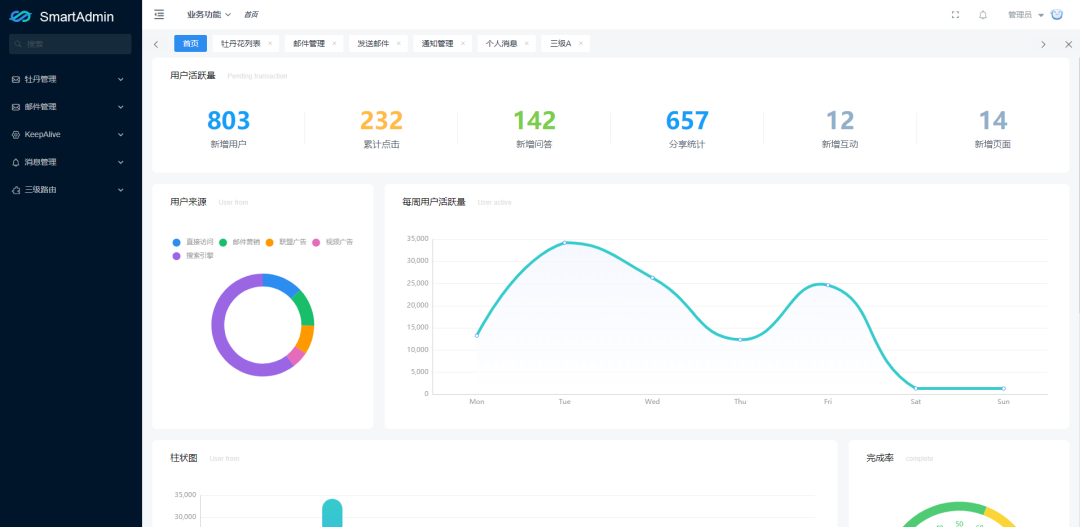
Task: Click the user avatar in the header
Action: [1056, 14]
